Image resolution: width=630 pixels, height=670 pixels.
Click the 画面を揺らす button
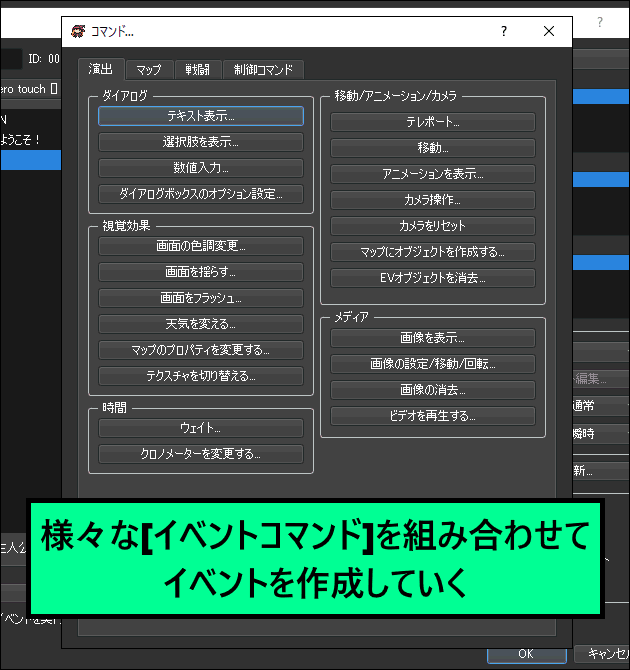(201, 272)
